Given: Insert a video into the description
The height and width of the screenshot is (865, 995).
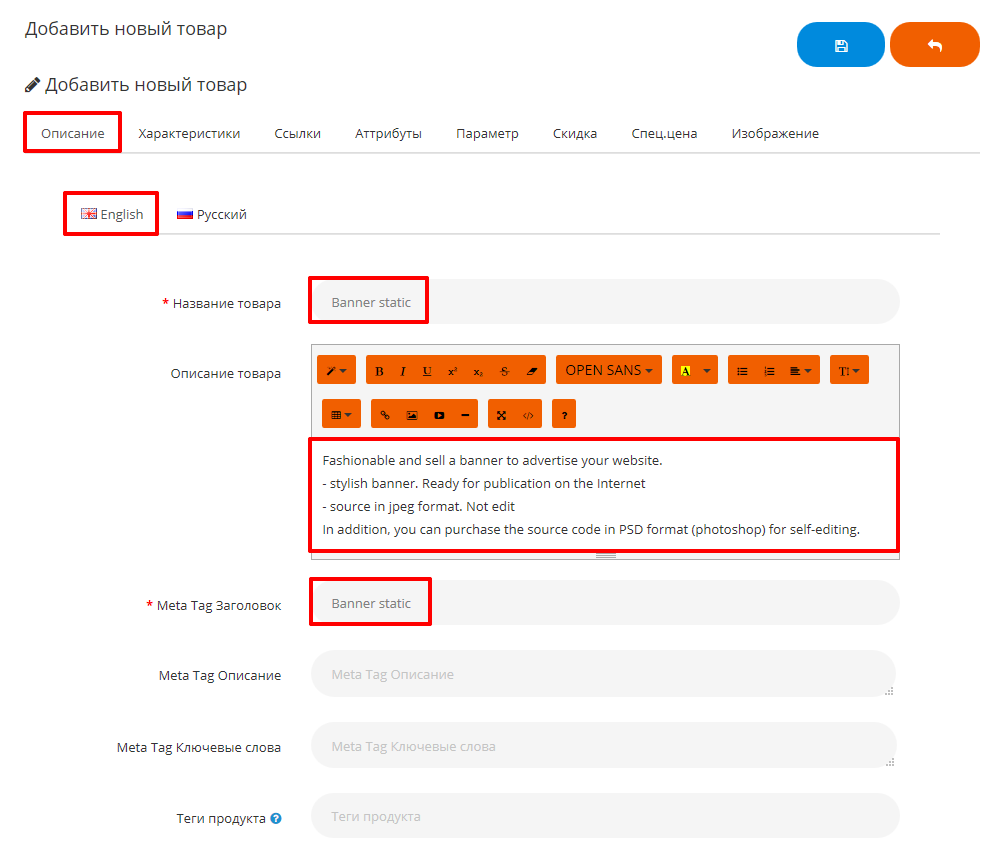Looking at the screenshot, I should pyautogui.click(x=438, y=414).
